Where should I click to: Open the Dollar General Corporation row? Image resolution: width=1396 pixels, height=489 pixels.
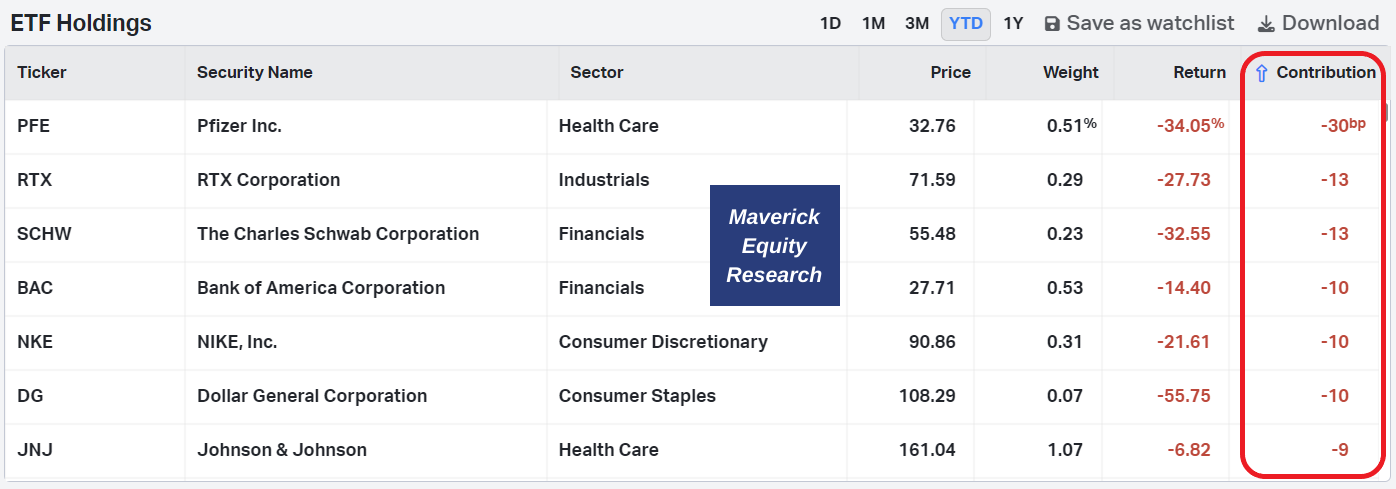coord(697,396)
